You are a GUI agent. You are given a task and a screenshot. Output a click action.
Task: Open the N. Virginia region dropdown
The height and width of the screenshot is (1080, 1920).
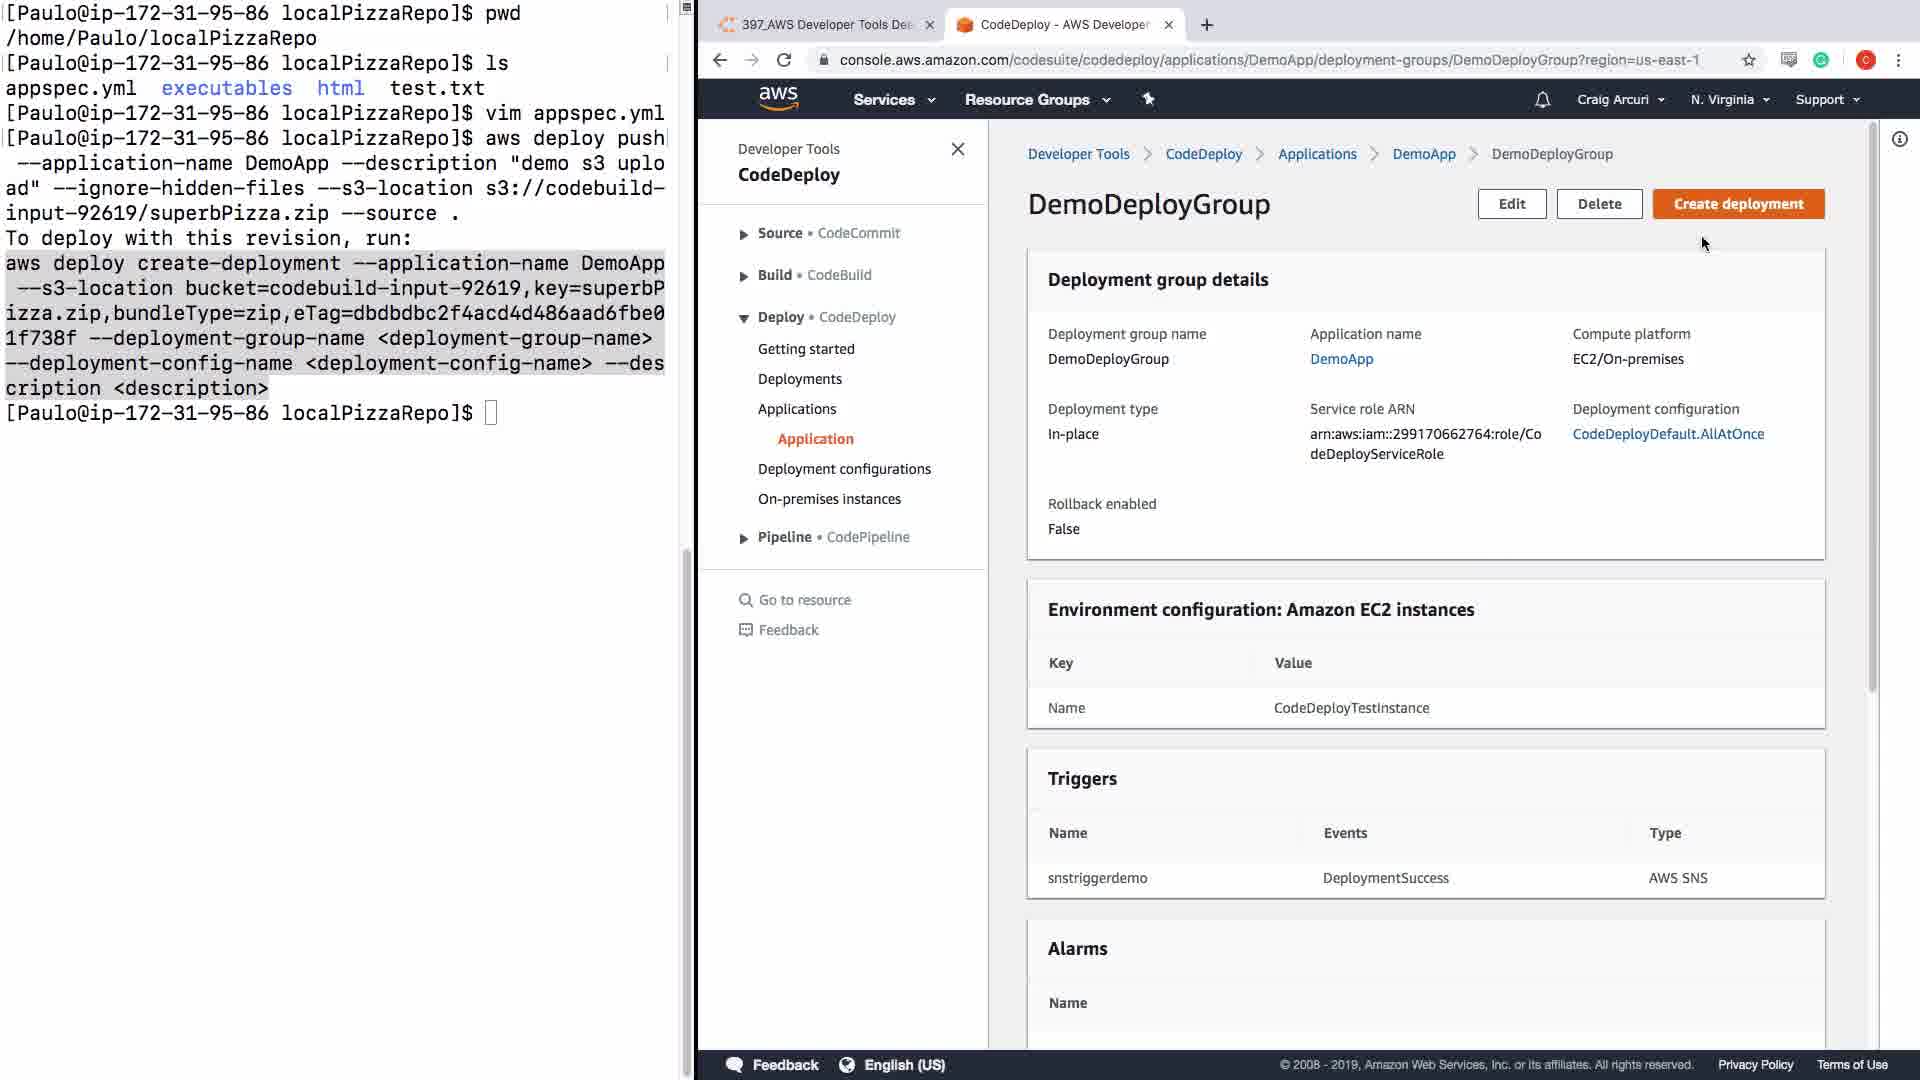(1729, 100)
